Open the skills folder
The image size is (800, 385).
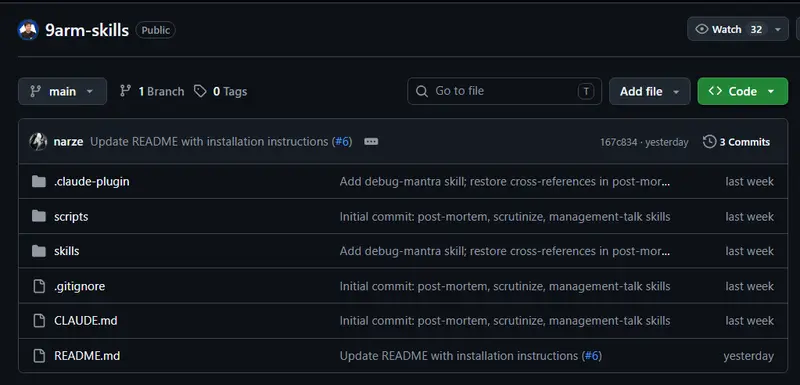[x=66, y=251]
